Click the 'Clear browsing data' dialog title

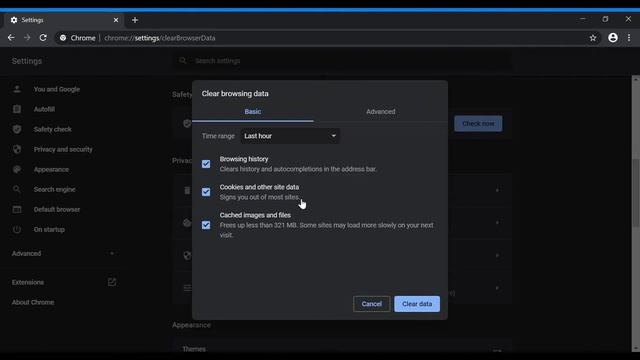(235, 93)
